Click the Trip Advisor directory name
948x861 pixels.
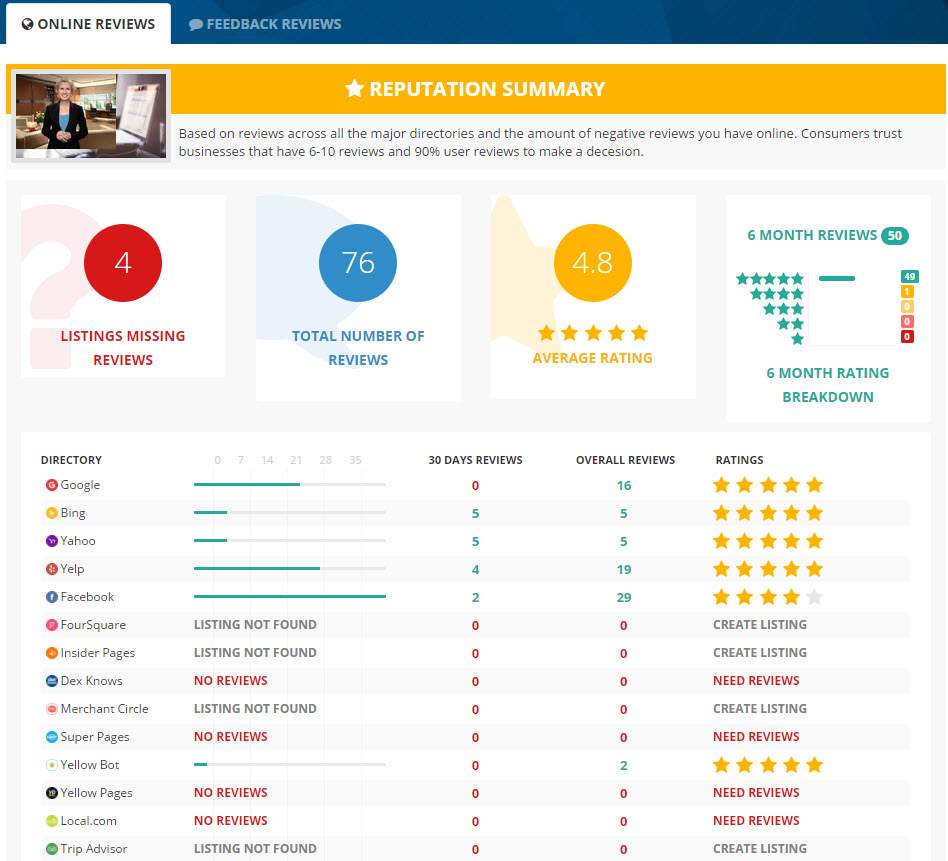tap(94, 849)
